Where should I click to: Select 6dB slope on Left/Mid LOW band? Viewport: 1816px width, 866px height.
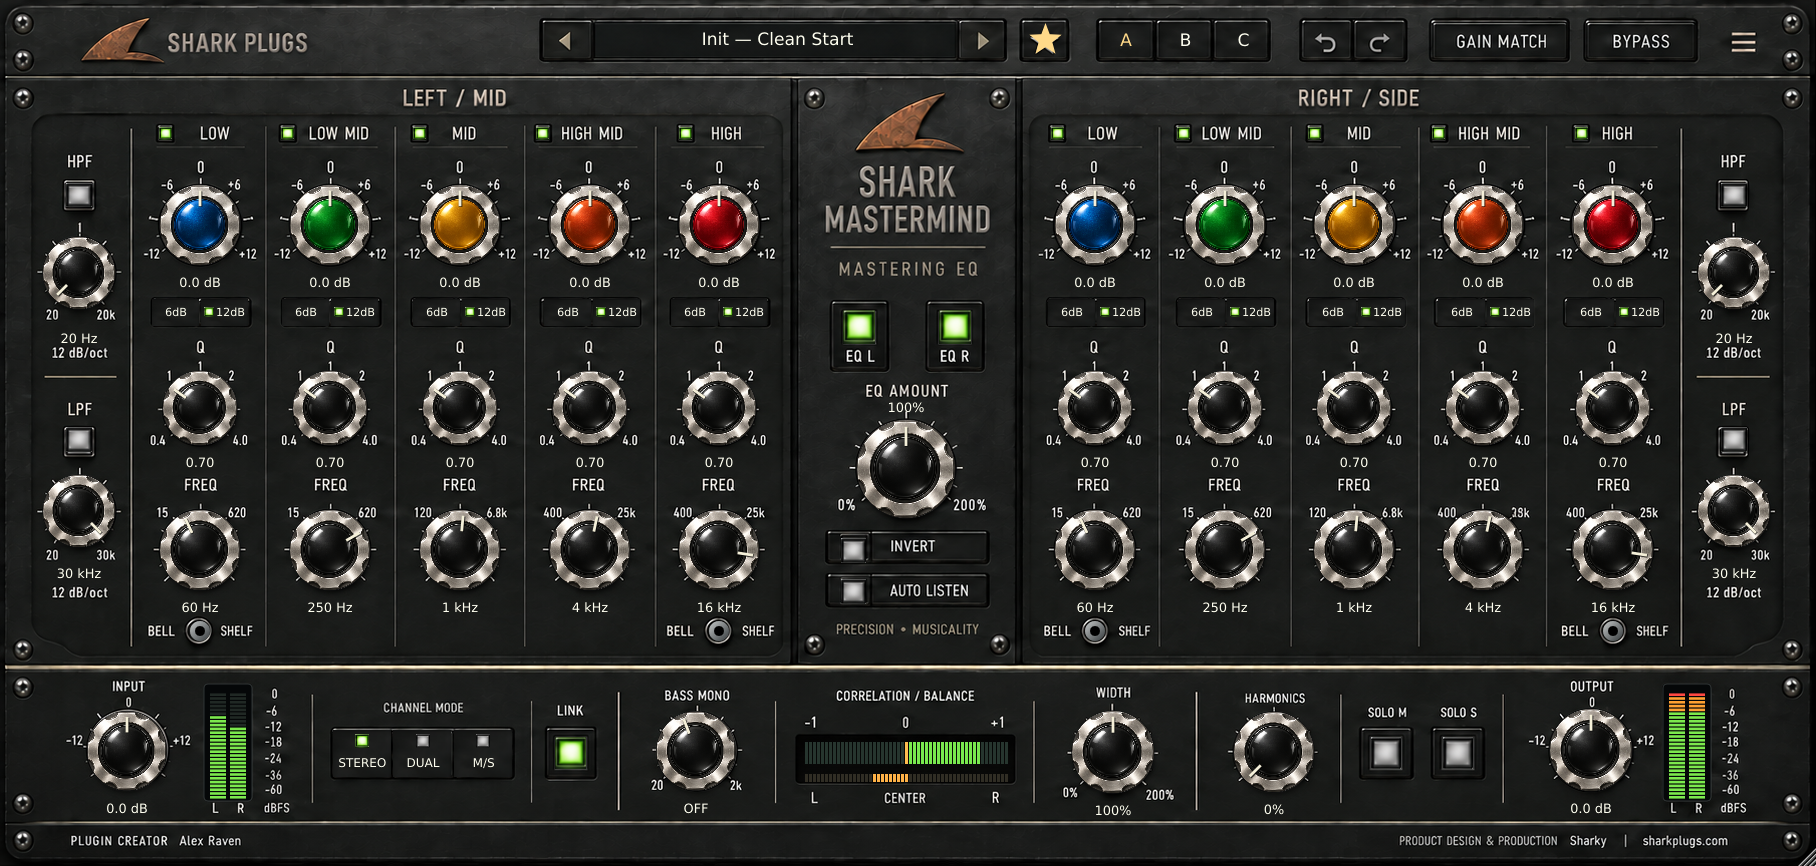pos(176,312)
